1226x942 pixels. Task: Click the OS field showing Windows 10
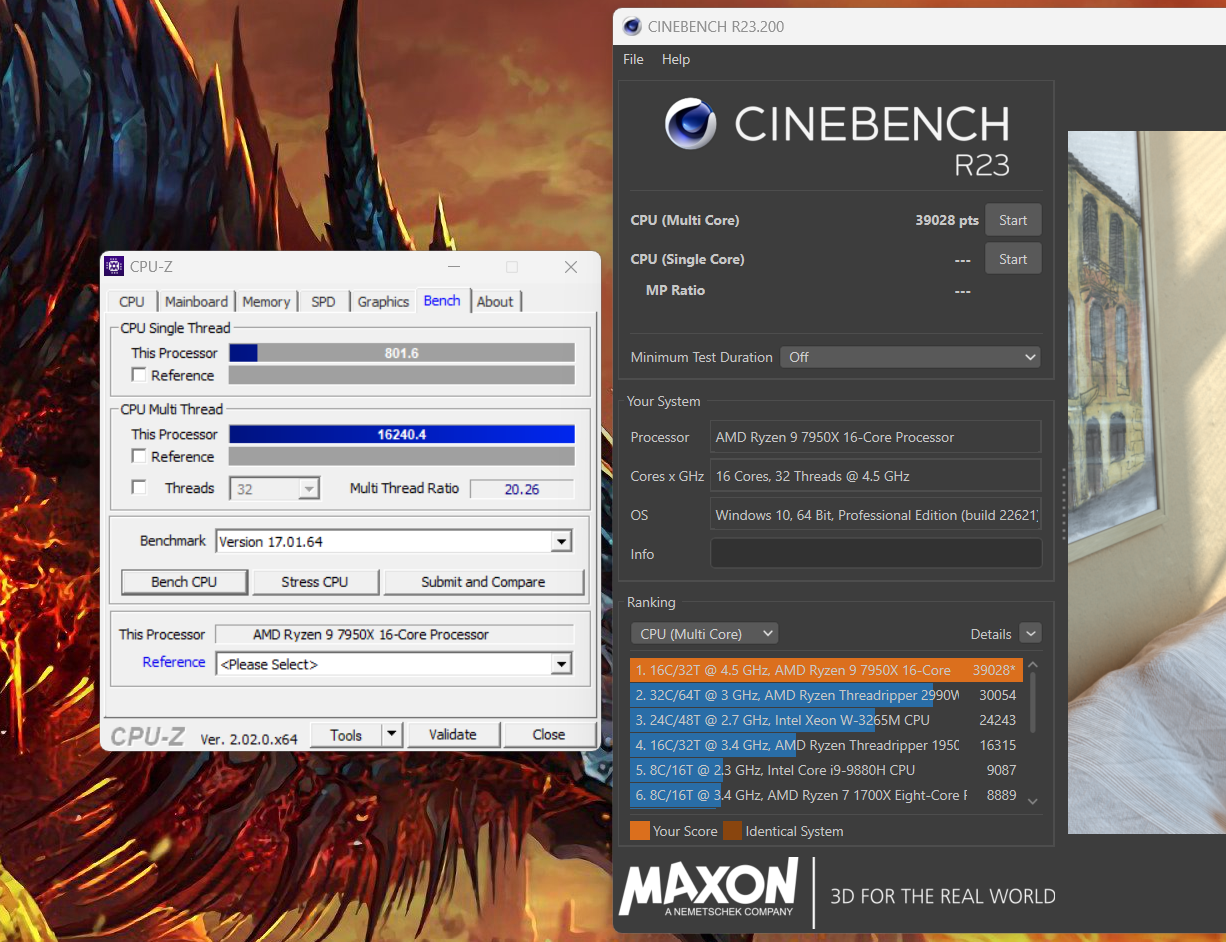pyautogui.click(x=876, y=515)
